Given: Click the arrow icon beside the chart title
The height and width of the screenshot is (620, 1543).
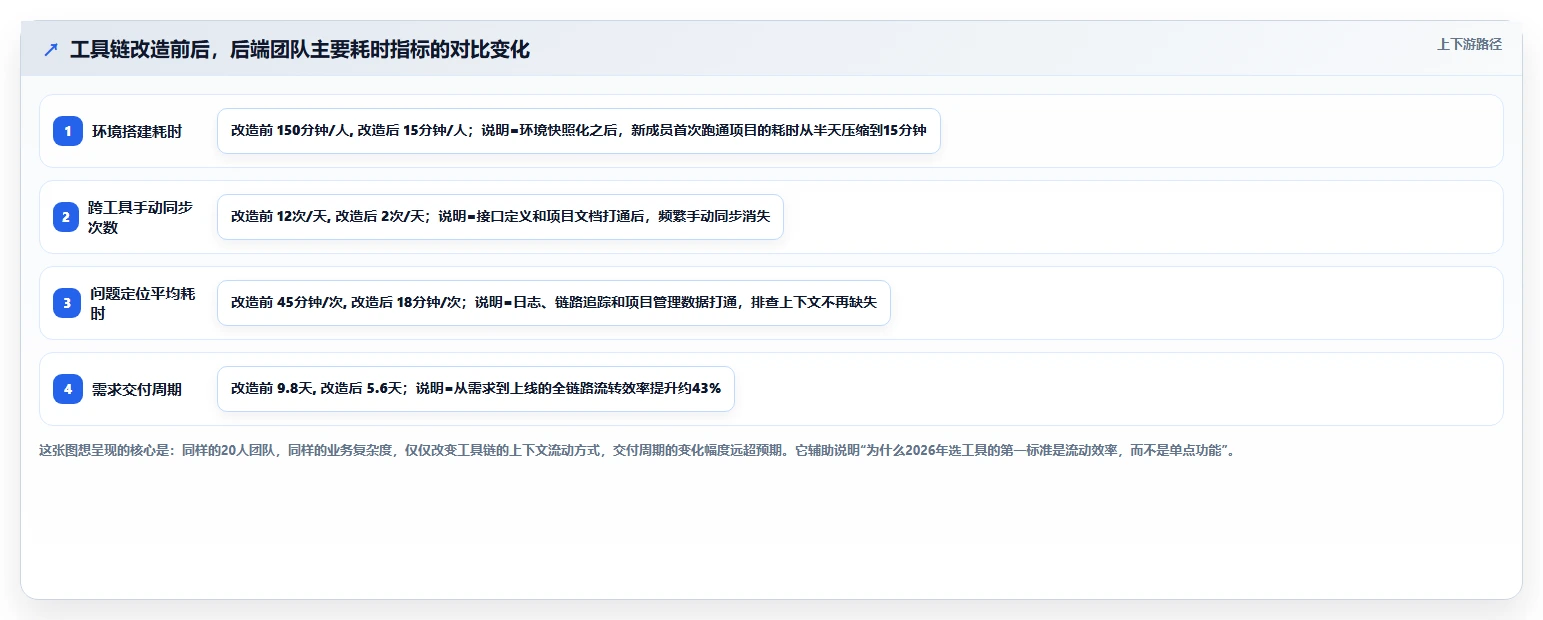Looking at the screenshot, I should point(51,50).
